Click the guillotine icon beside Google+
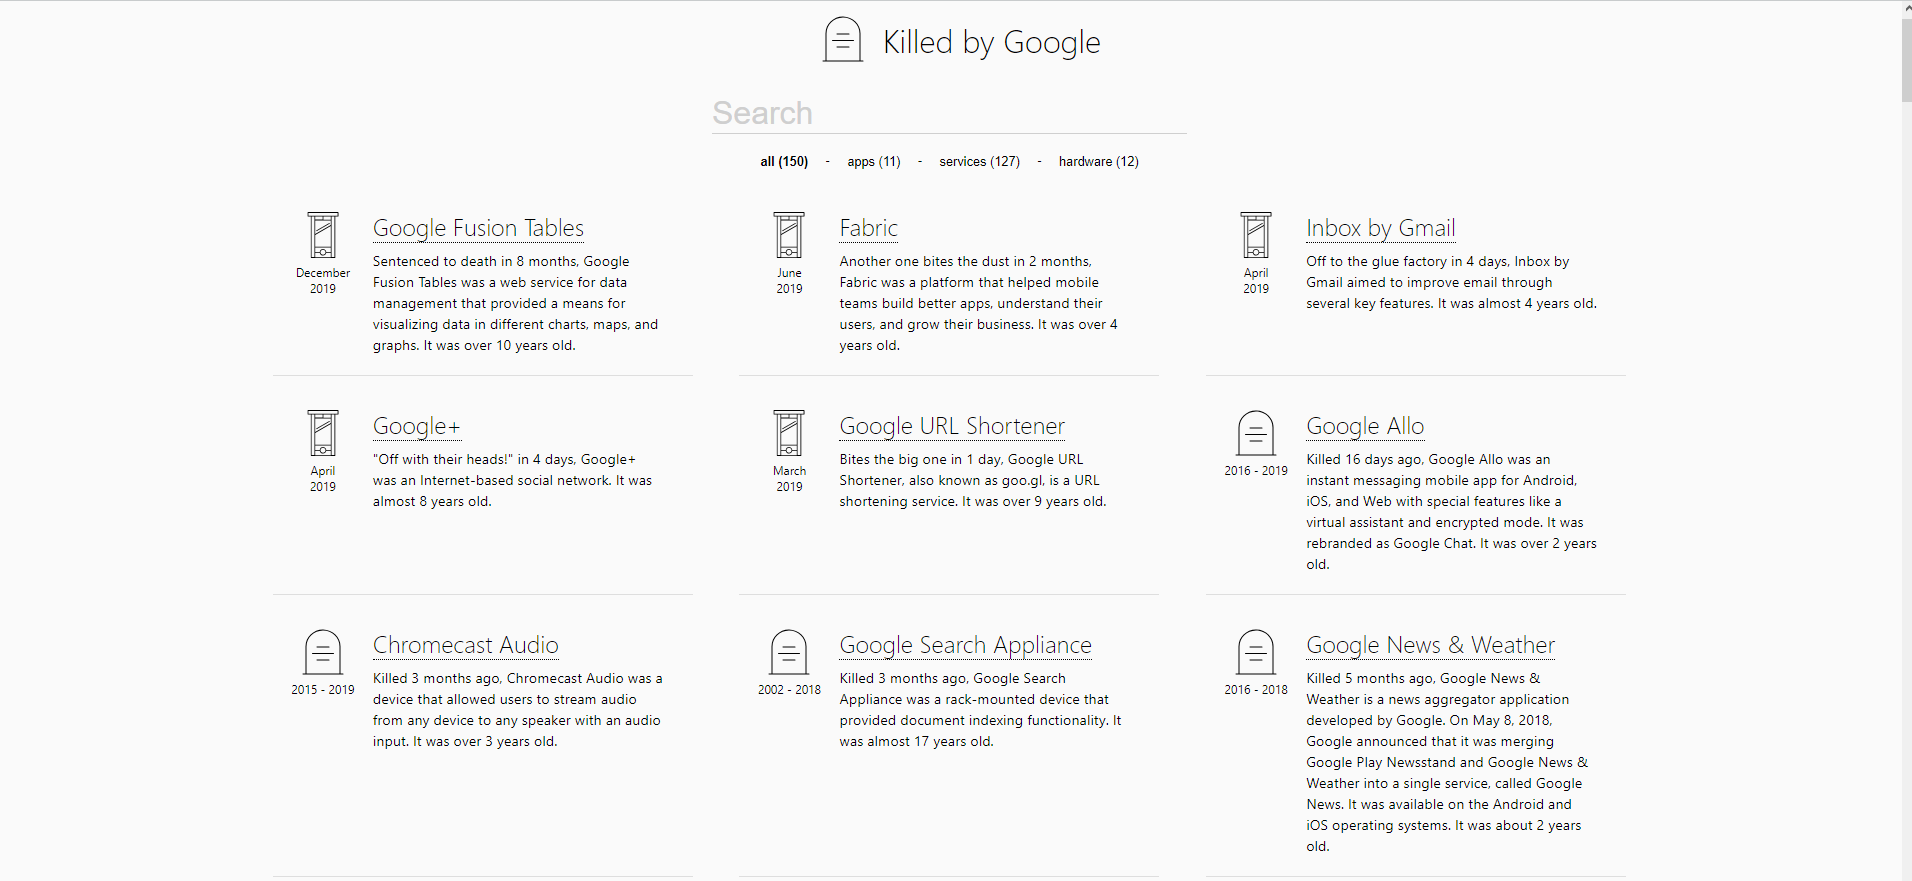The width and height of the screenshot is (1912, 881). 323,433
